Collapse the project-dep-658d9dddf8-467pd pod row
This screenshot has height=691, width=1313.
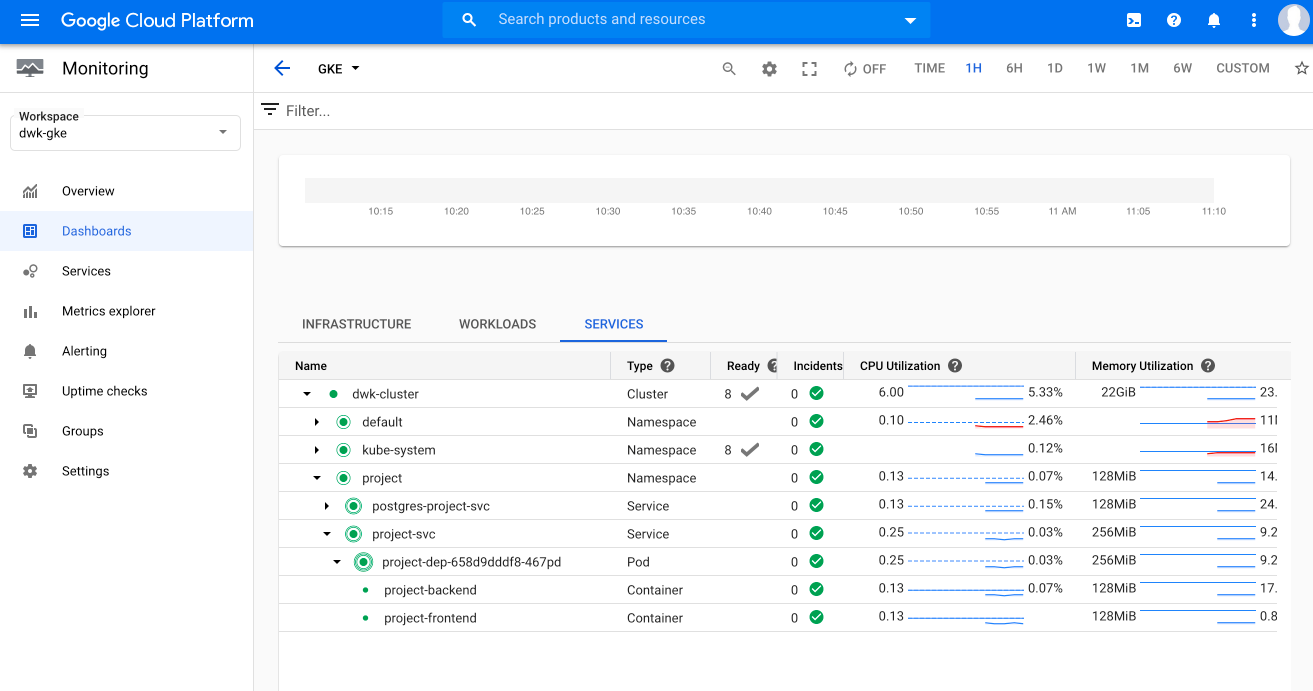click(x=337, y=562)
